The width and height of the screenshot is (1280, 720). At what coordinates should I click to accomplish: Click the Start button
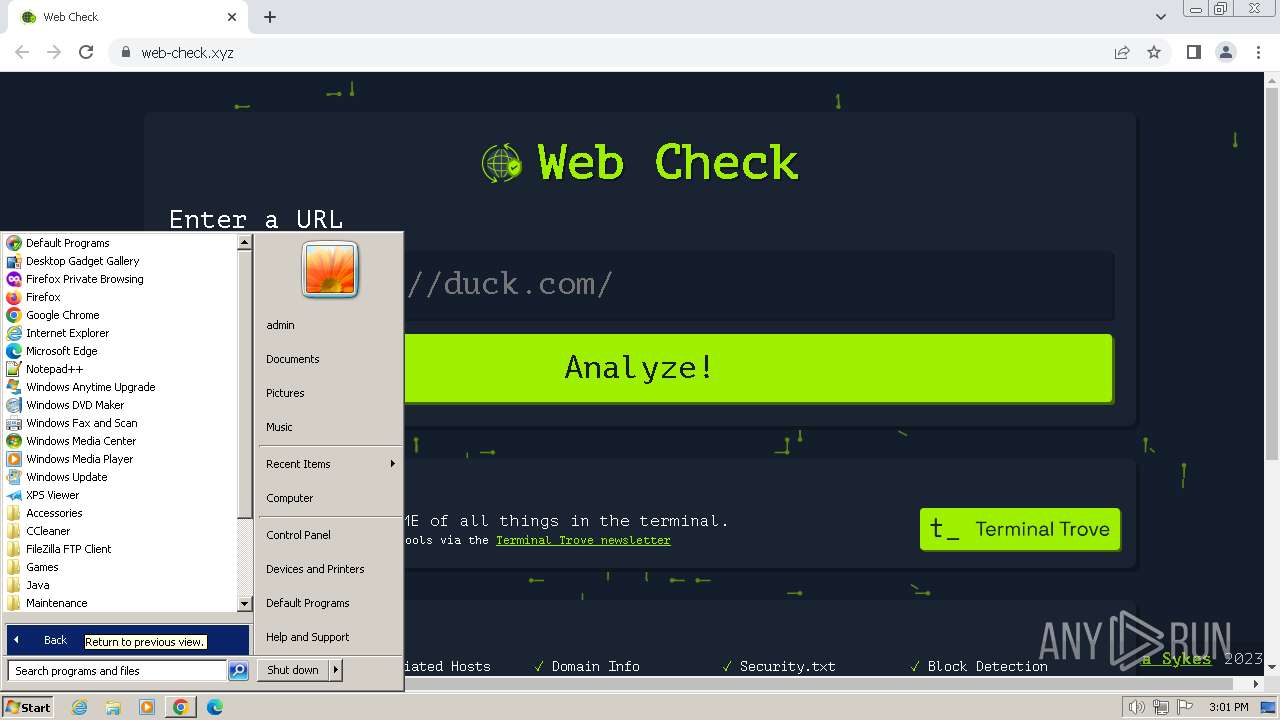click(28, 707)
